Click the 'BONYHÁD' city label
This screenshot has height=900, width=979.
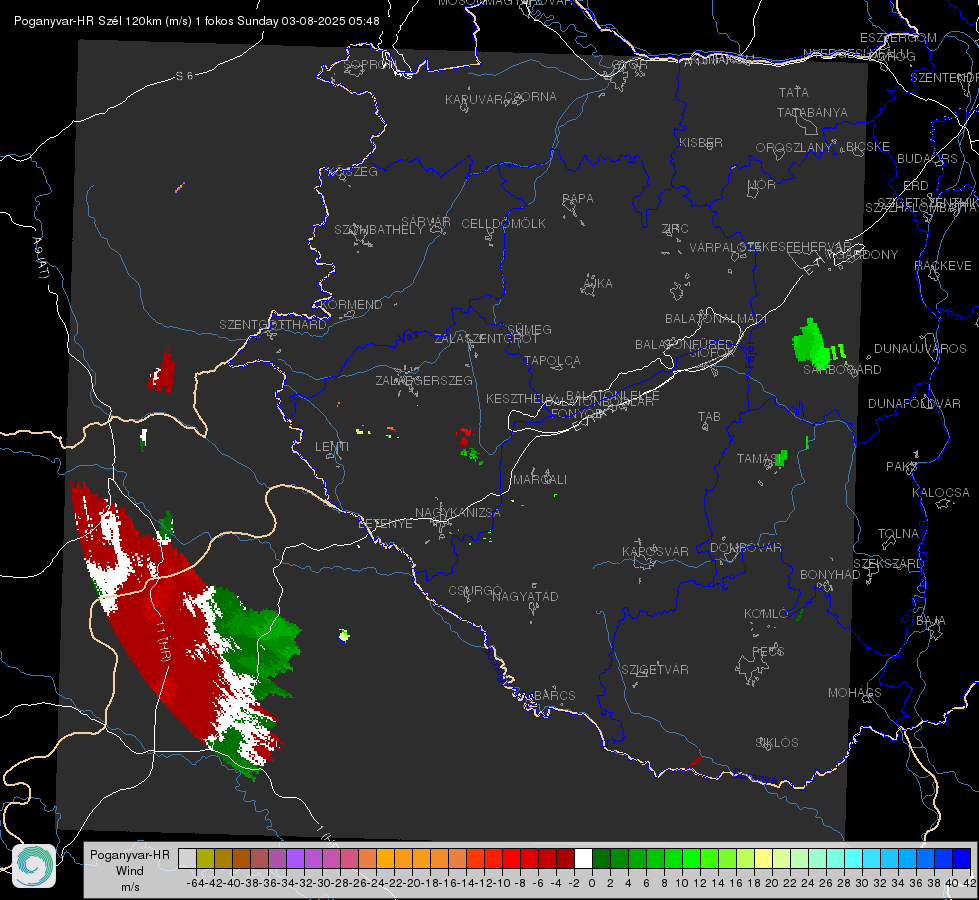coord(830,575)
